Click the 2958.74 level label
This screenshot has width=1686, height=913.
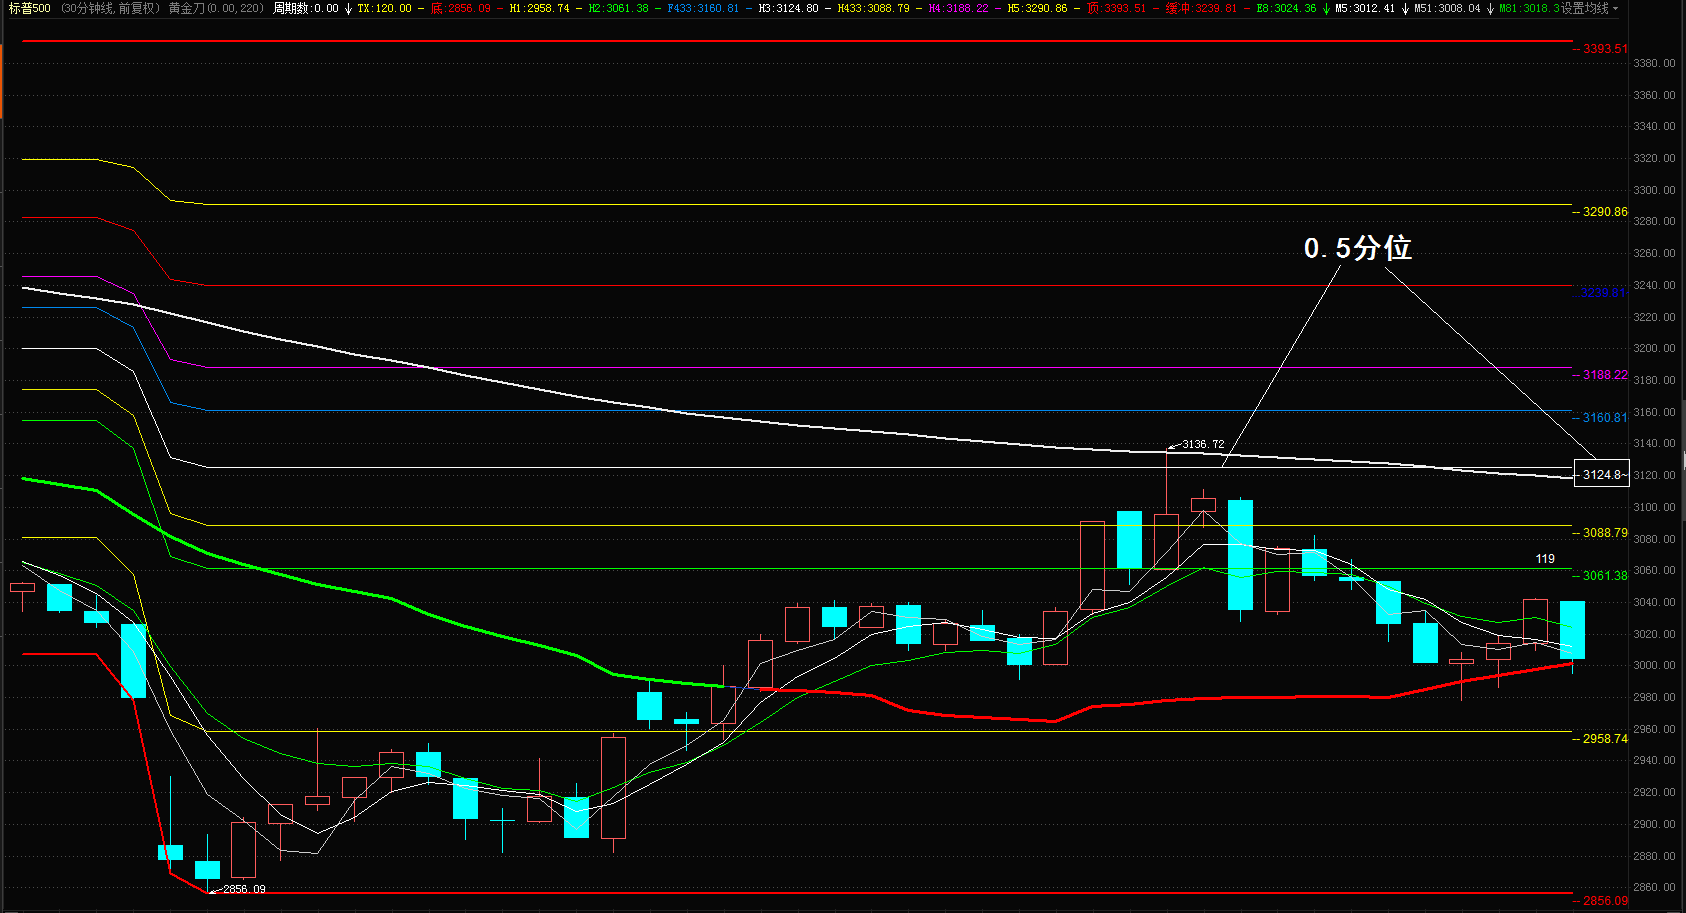1605,739
